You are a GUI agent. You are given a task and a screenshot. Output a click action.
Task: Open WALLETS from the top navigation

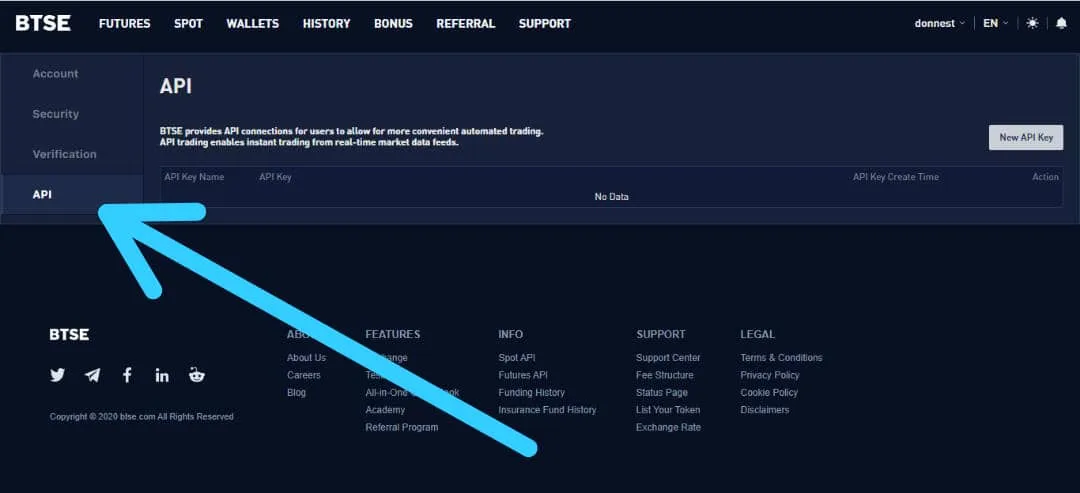tap(253, 23)
